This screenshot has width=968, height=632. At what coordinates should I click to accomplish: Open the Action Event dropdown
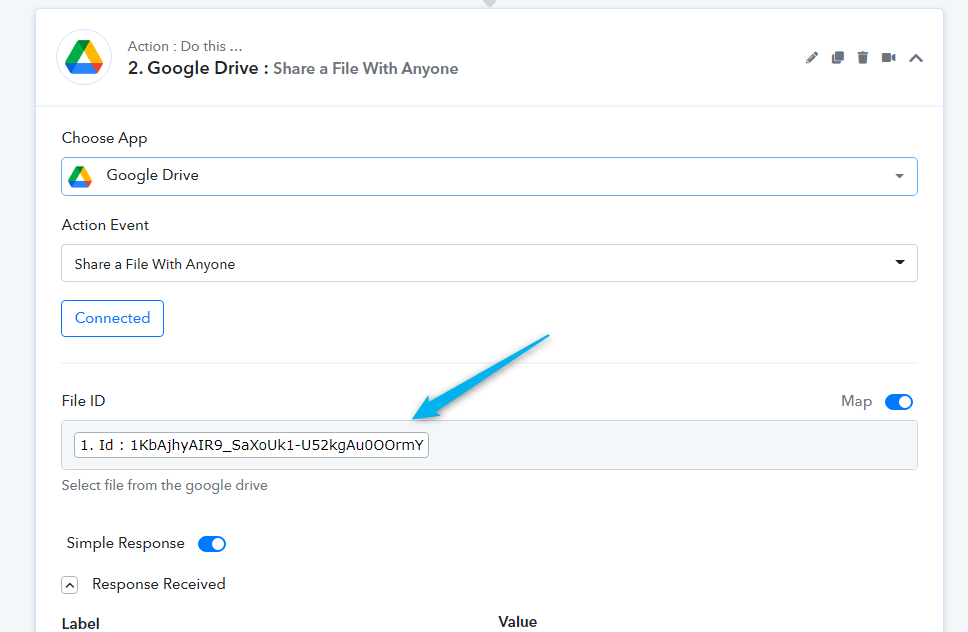coord(489,264)
